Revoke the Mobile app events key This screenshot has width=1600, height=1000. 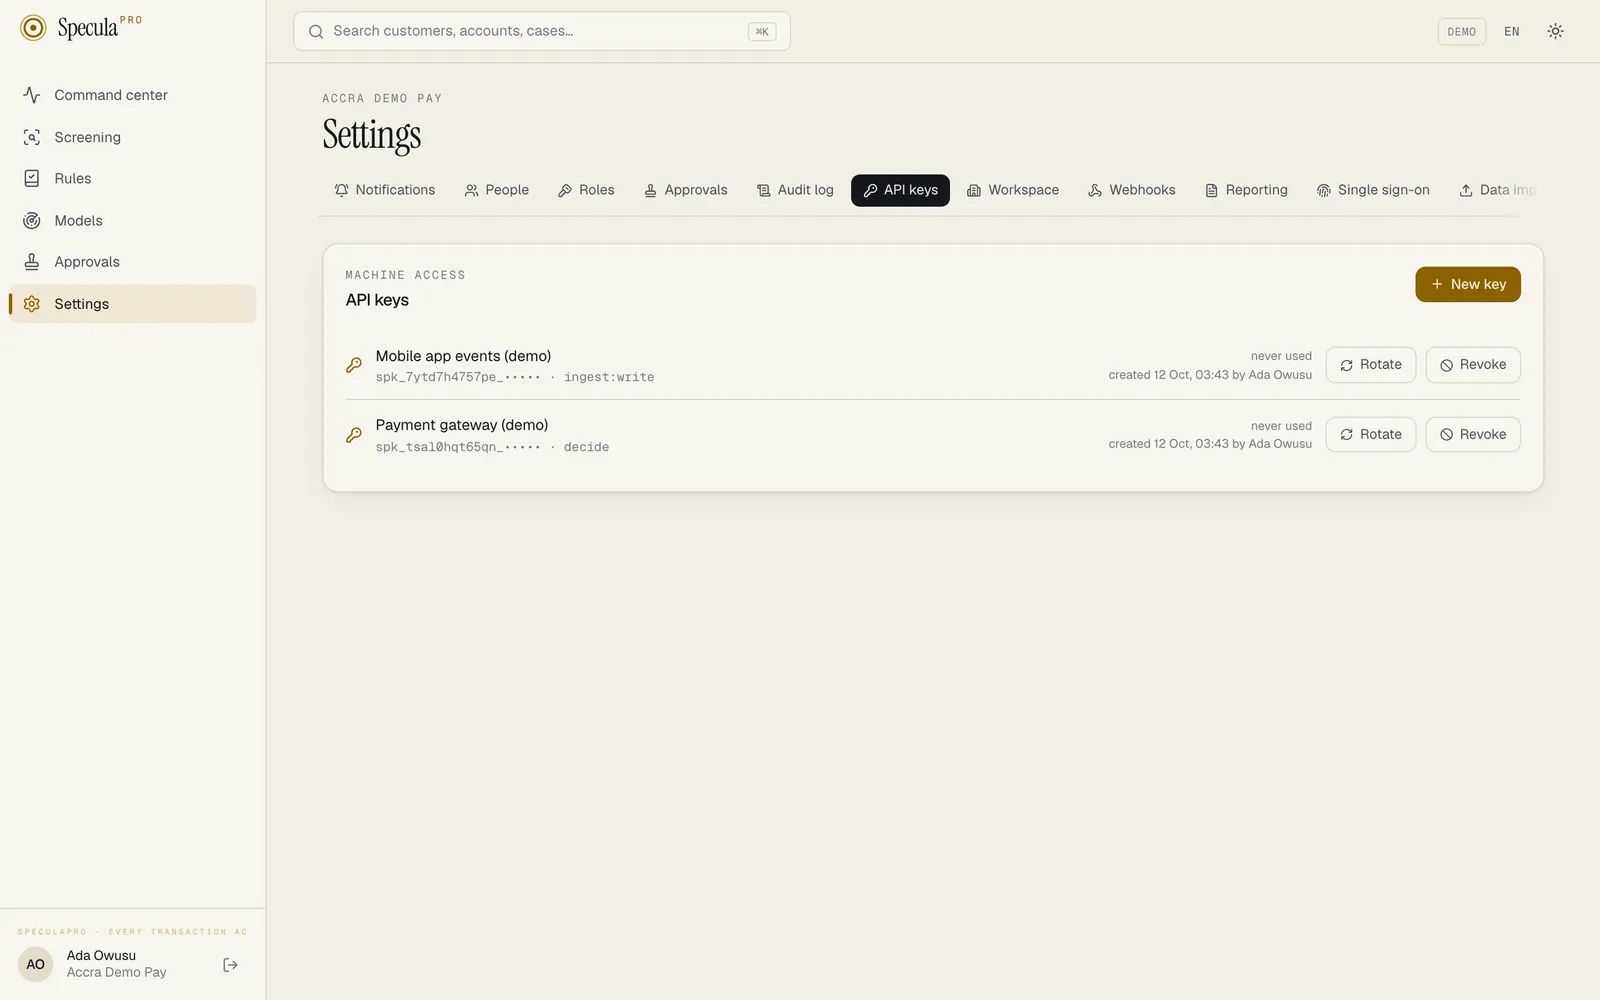(1473, 365)
